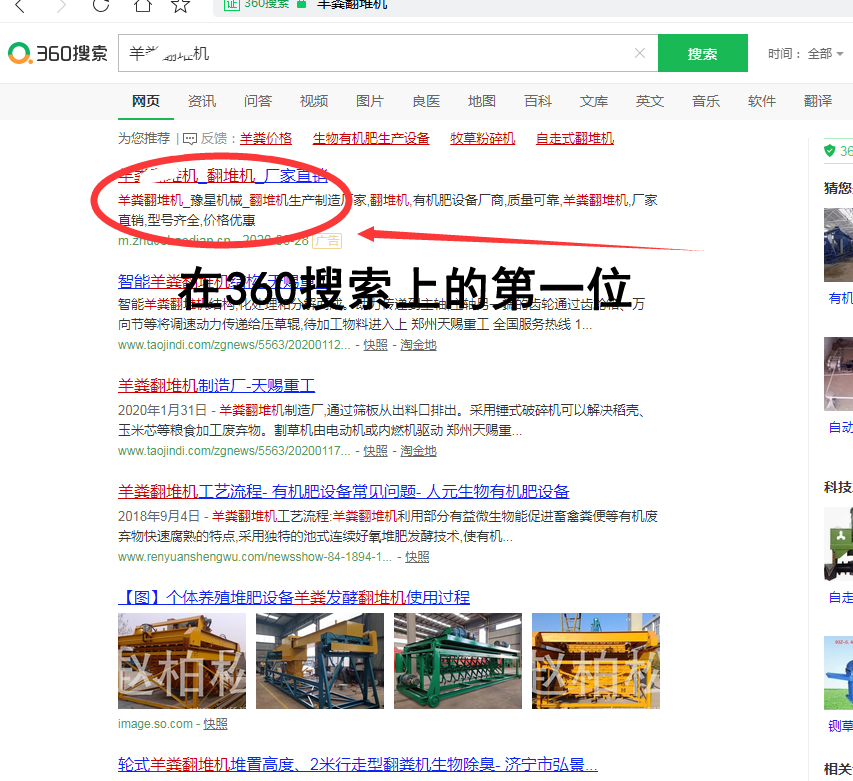Go to browser home page icon
The height and width of the screenshot is (781, 853).
point(143,5)
